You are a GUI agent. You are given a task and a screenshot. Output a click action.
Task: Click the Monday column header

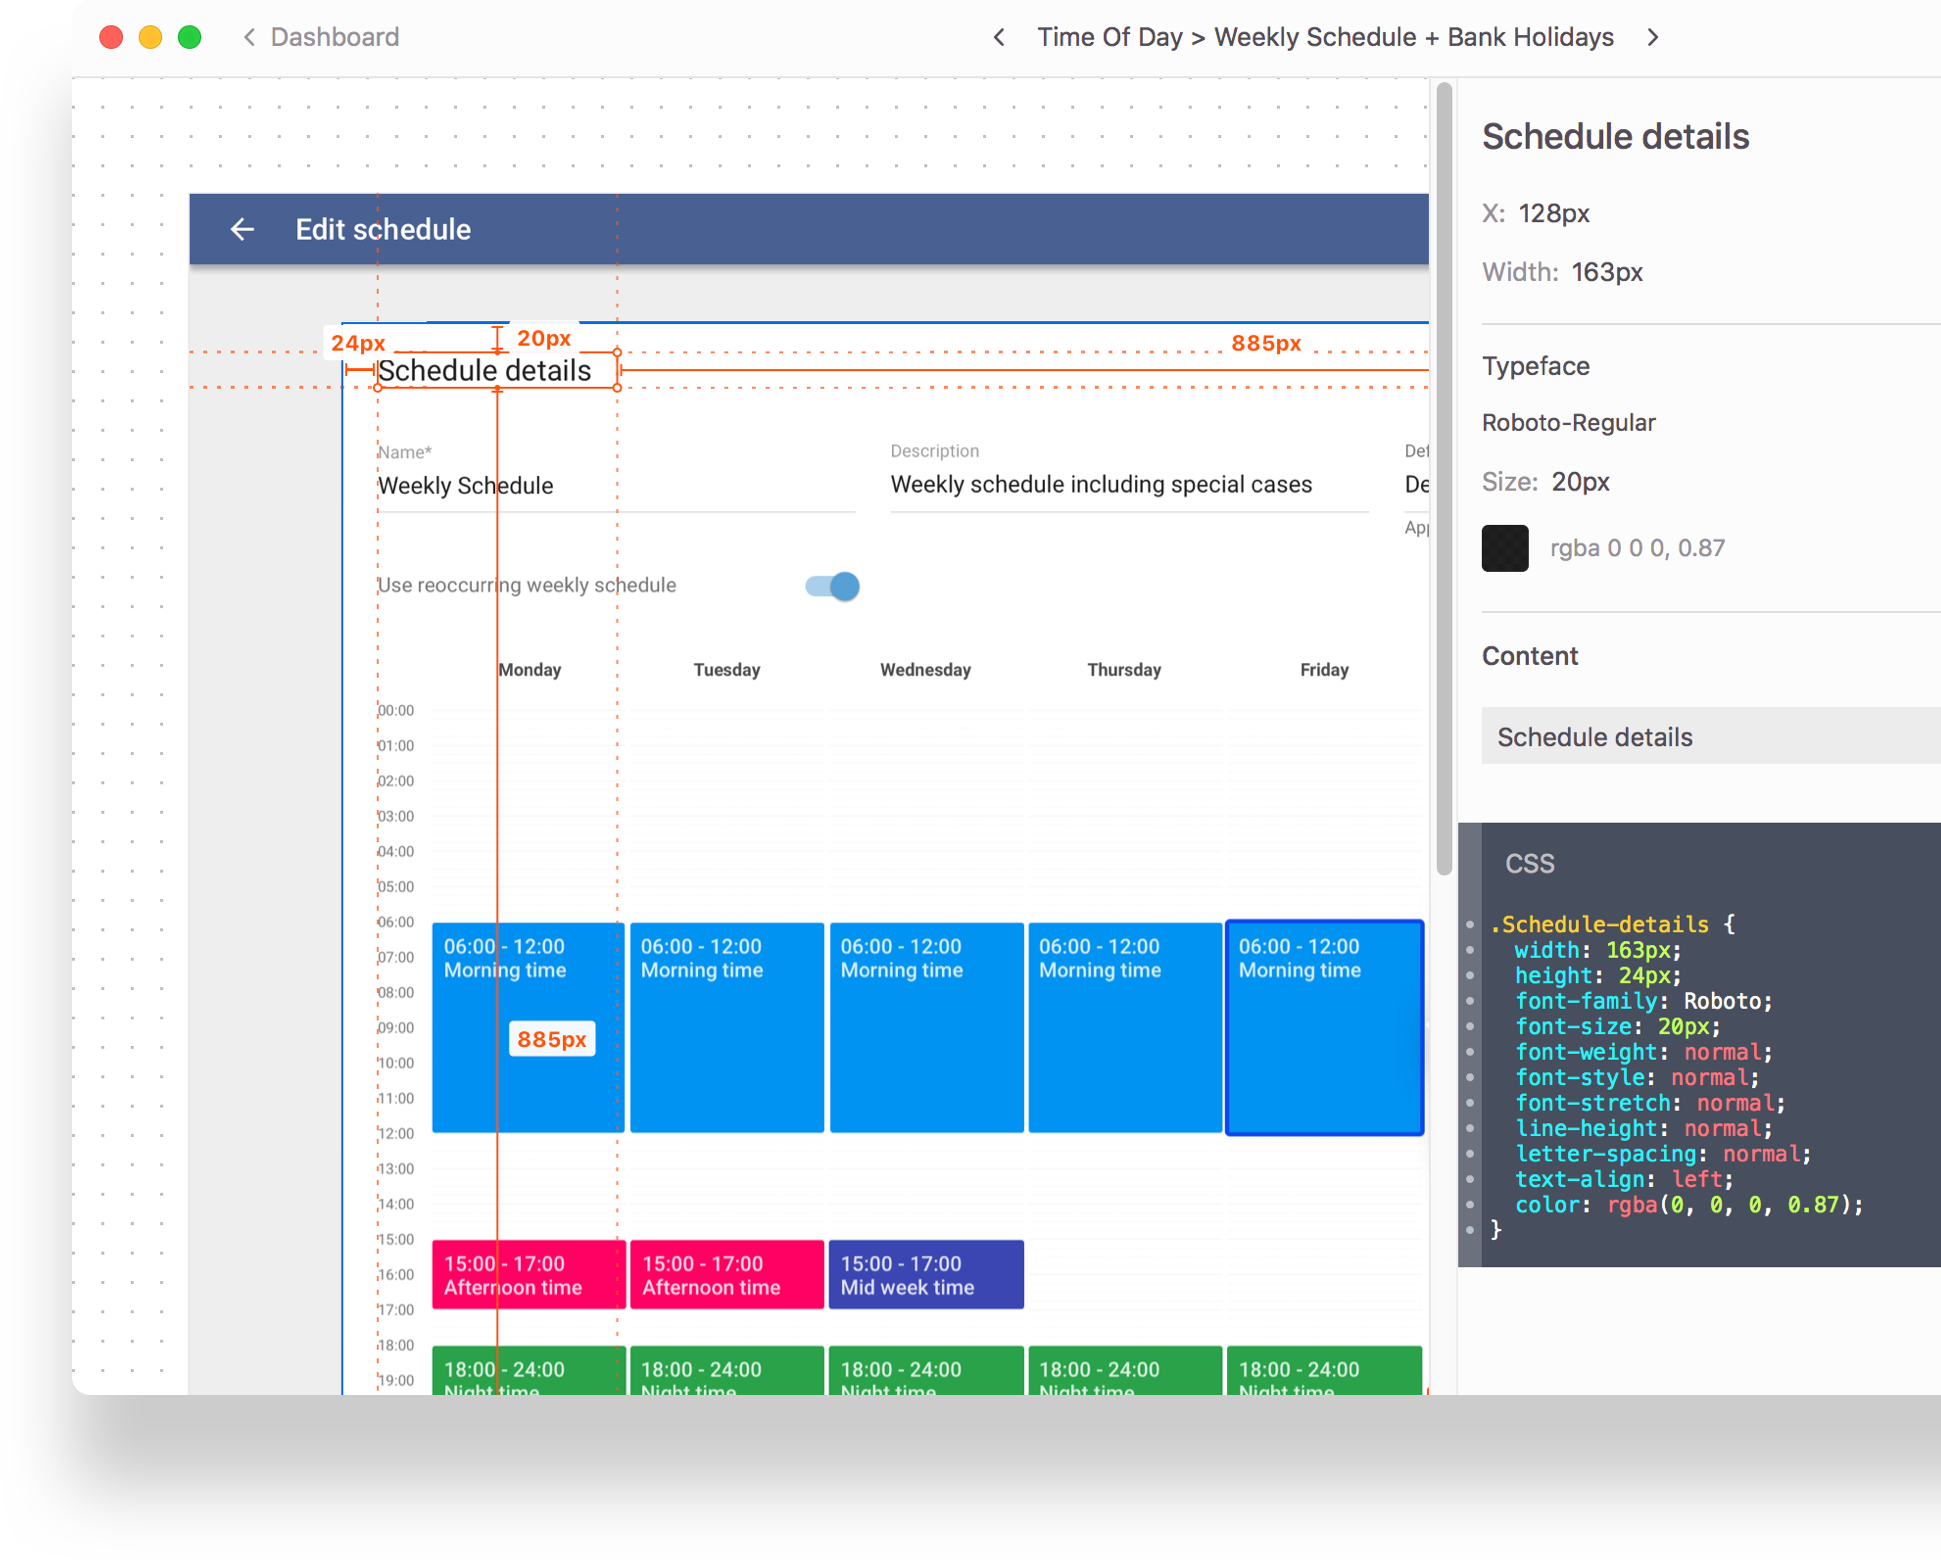pos(530,670)
